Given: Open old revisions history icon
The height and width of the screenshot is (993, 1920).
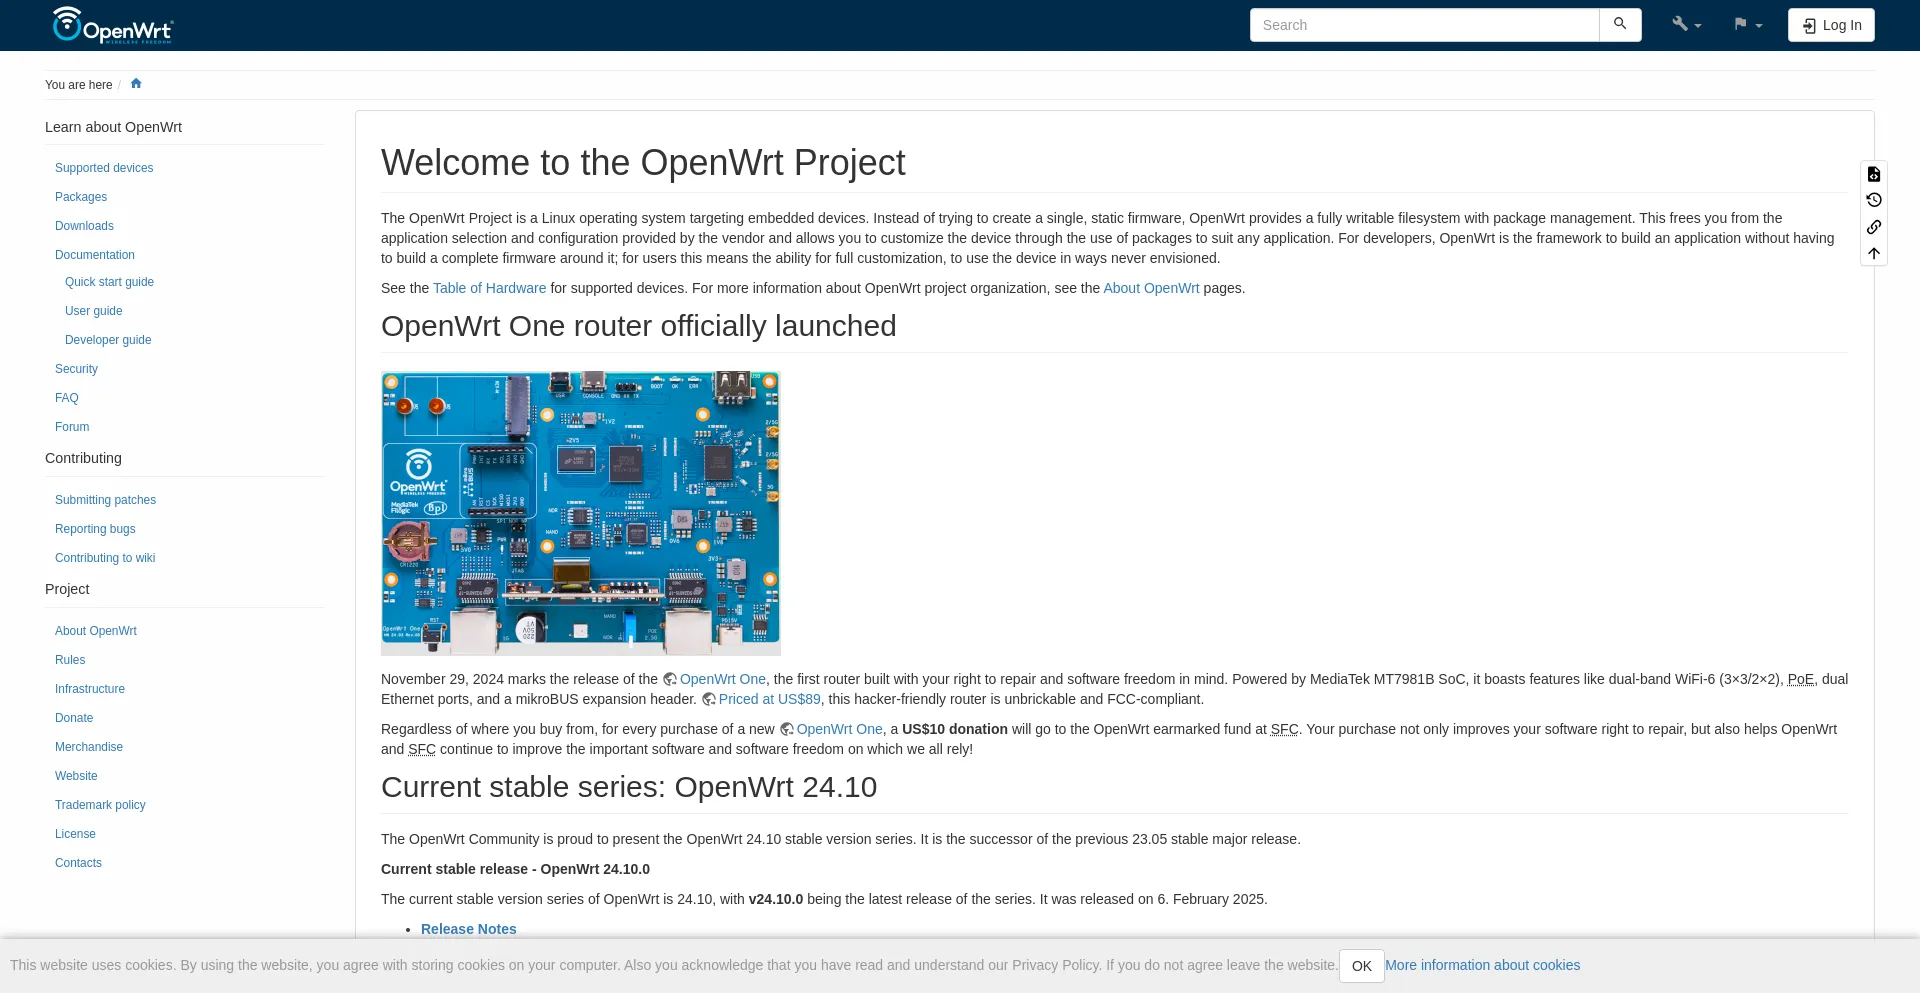Looking at the screenshot, I should click(x=1874, y=200).
